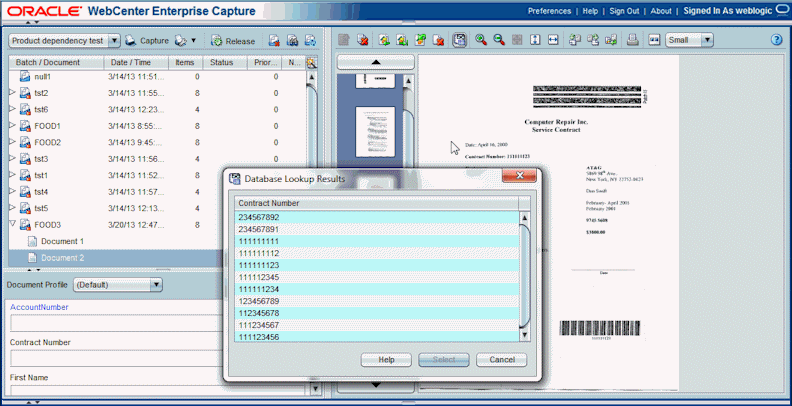Open Preferences in the top bar
This screenshot has height=406, width=792.
550,11
